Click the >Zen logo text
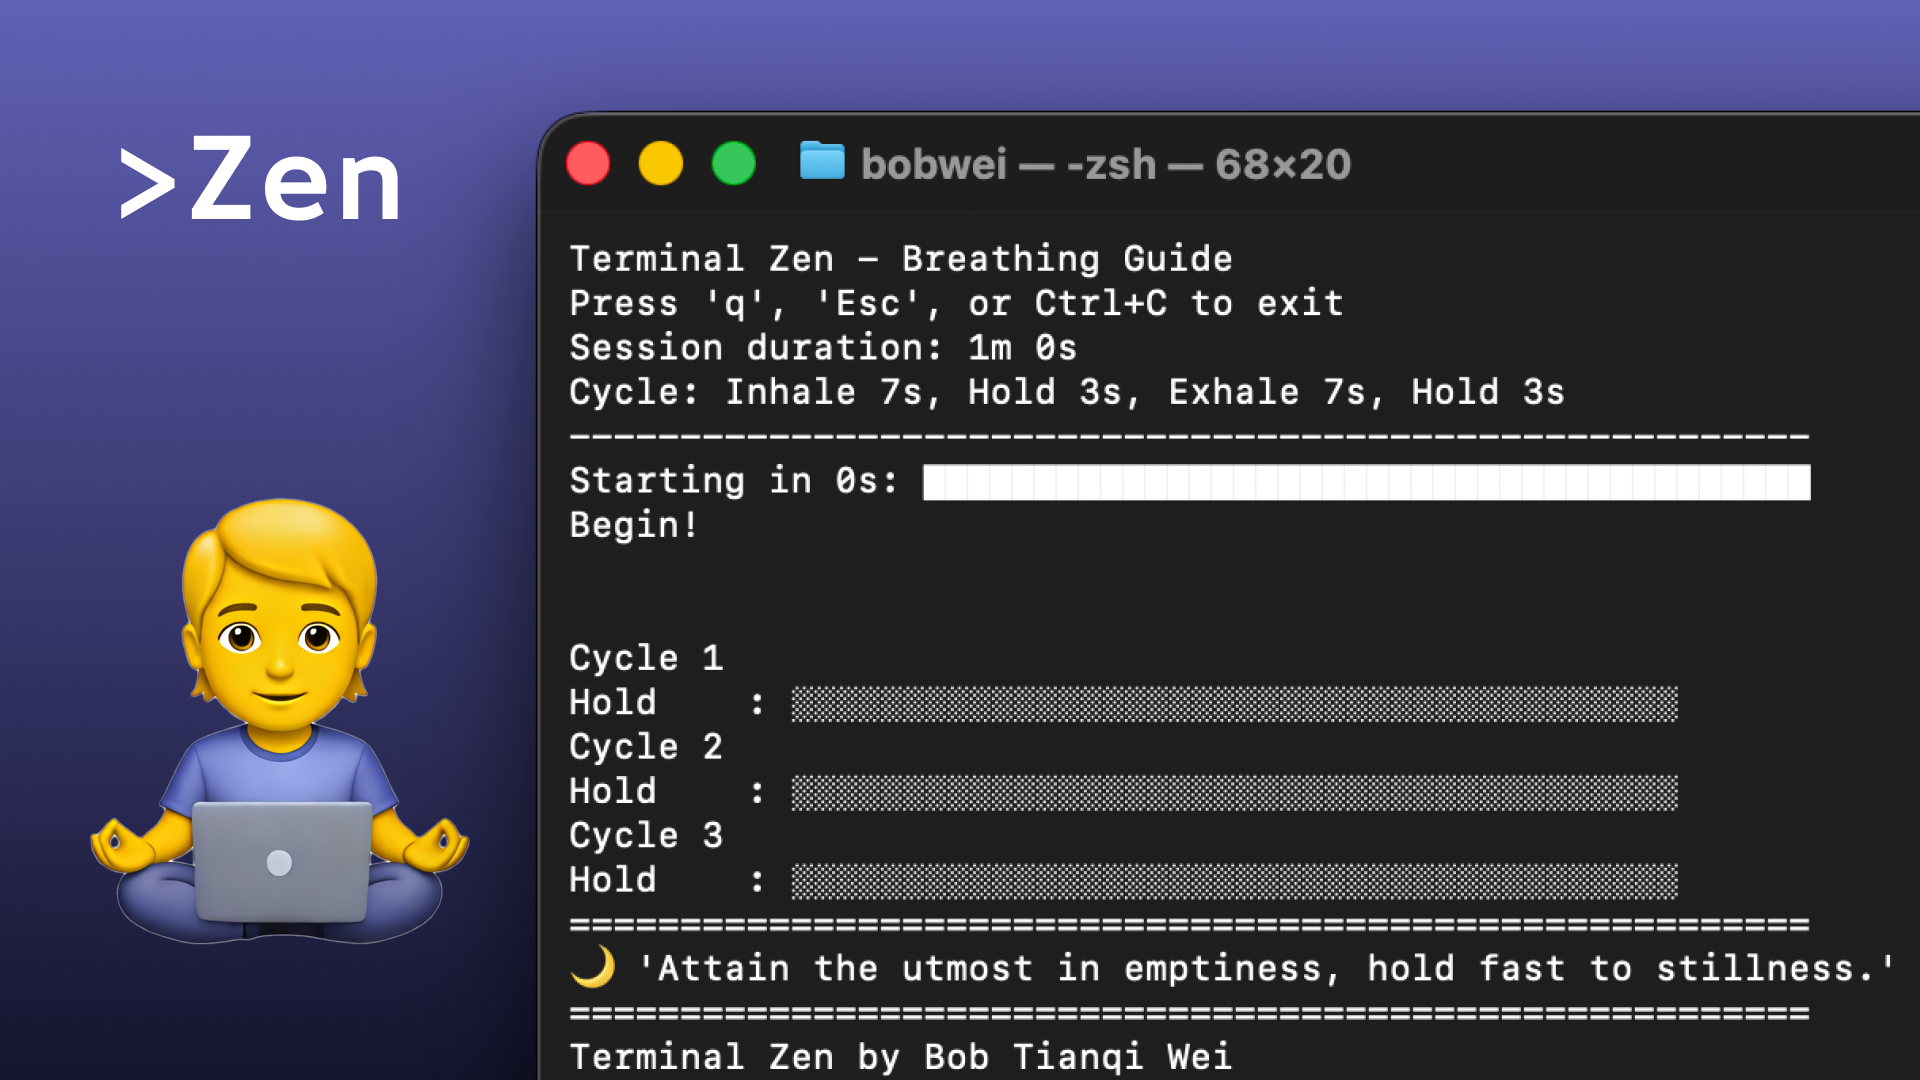 point(260,180)
